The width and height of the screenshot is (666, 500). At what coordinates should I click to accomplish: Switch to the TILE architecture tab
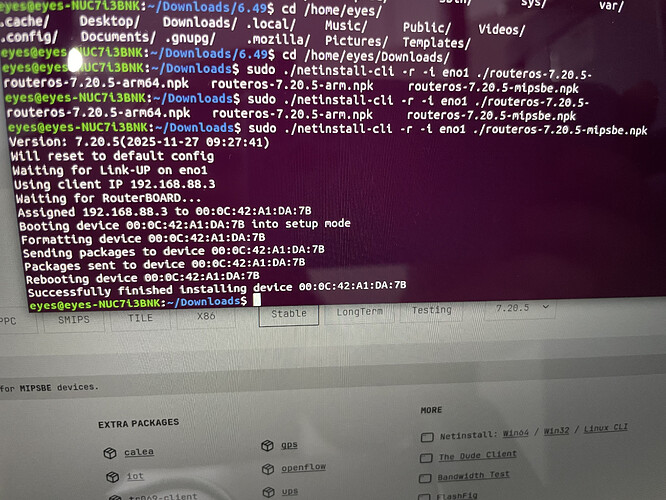click(x=141, y=318)
